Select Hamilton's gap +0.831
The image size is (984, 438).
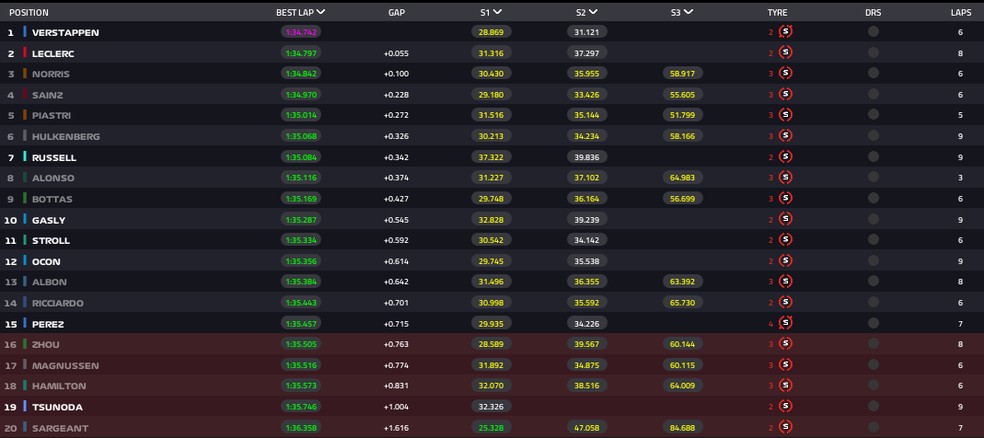(396, 387)
